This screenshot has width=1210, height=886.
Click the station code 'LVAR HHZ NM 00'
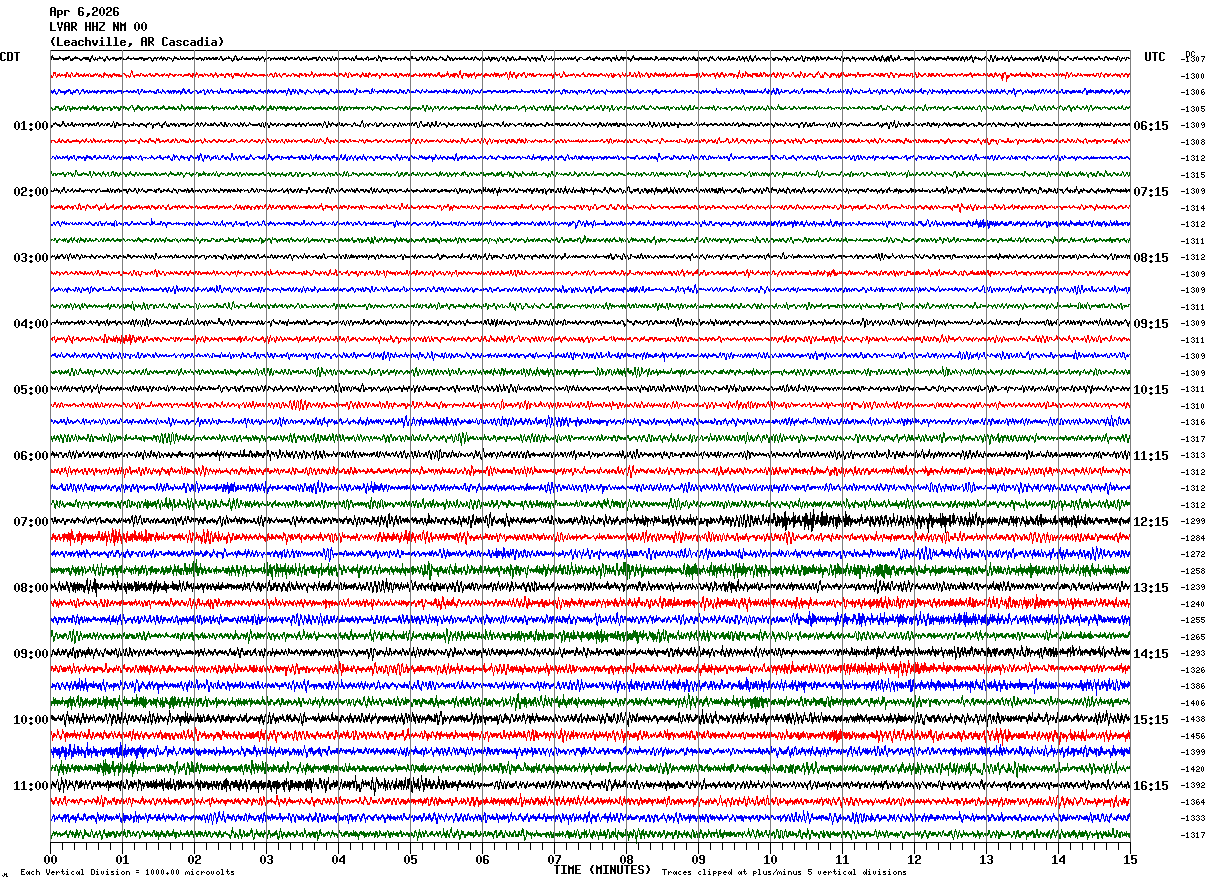point(98,27)
